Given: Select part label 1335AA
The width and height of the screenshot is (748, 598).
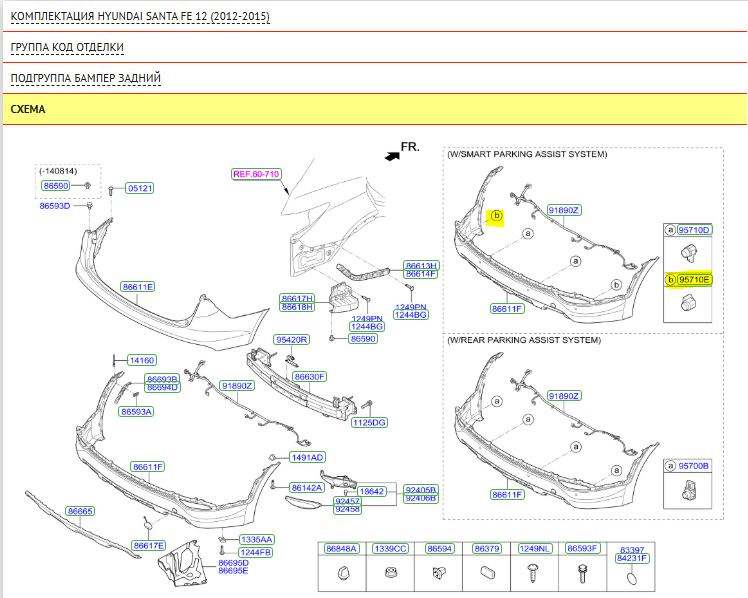Looking at the screenshot, I should click(257, 539).
